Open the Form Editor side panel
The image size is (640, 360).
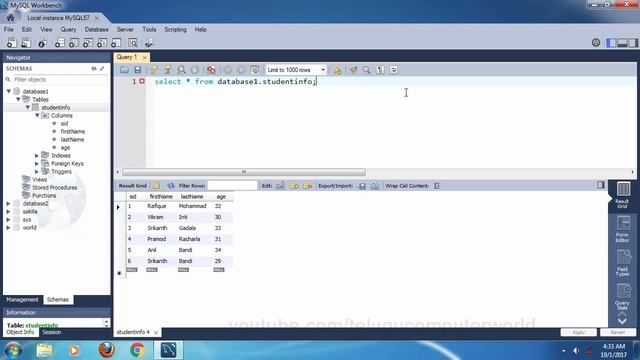point(623,229)
